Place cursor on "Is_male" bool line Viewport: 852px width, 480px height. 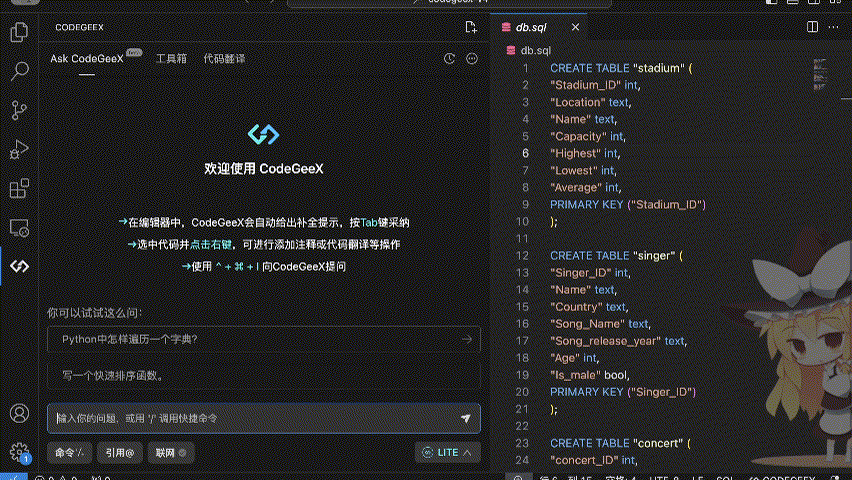[590, 375]
